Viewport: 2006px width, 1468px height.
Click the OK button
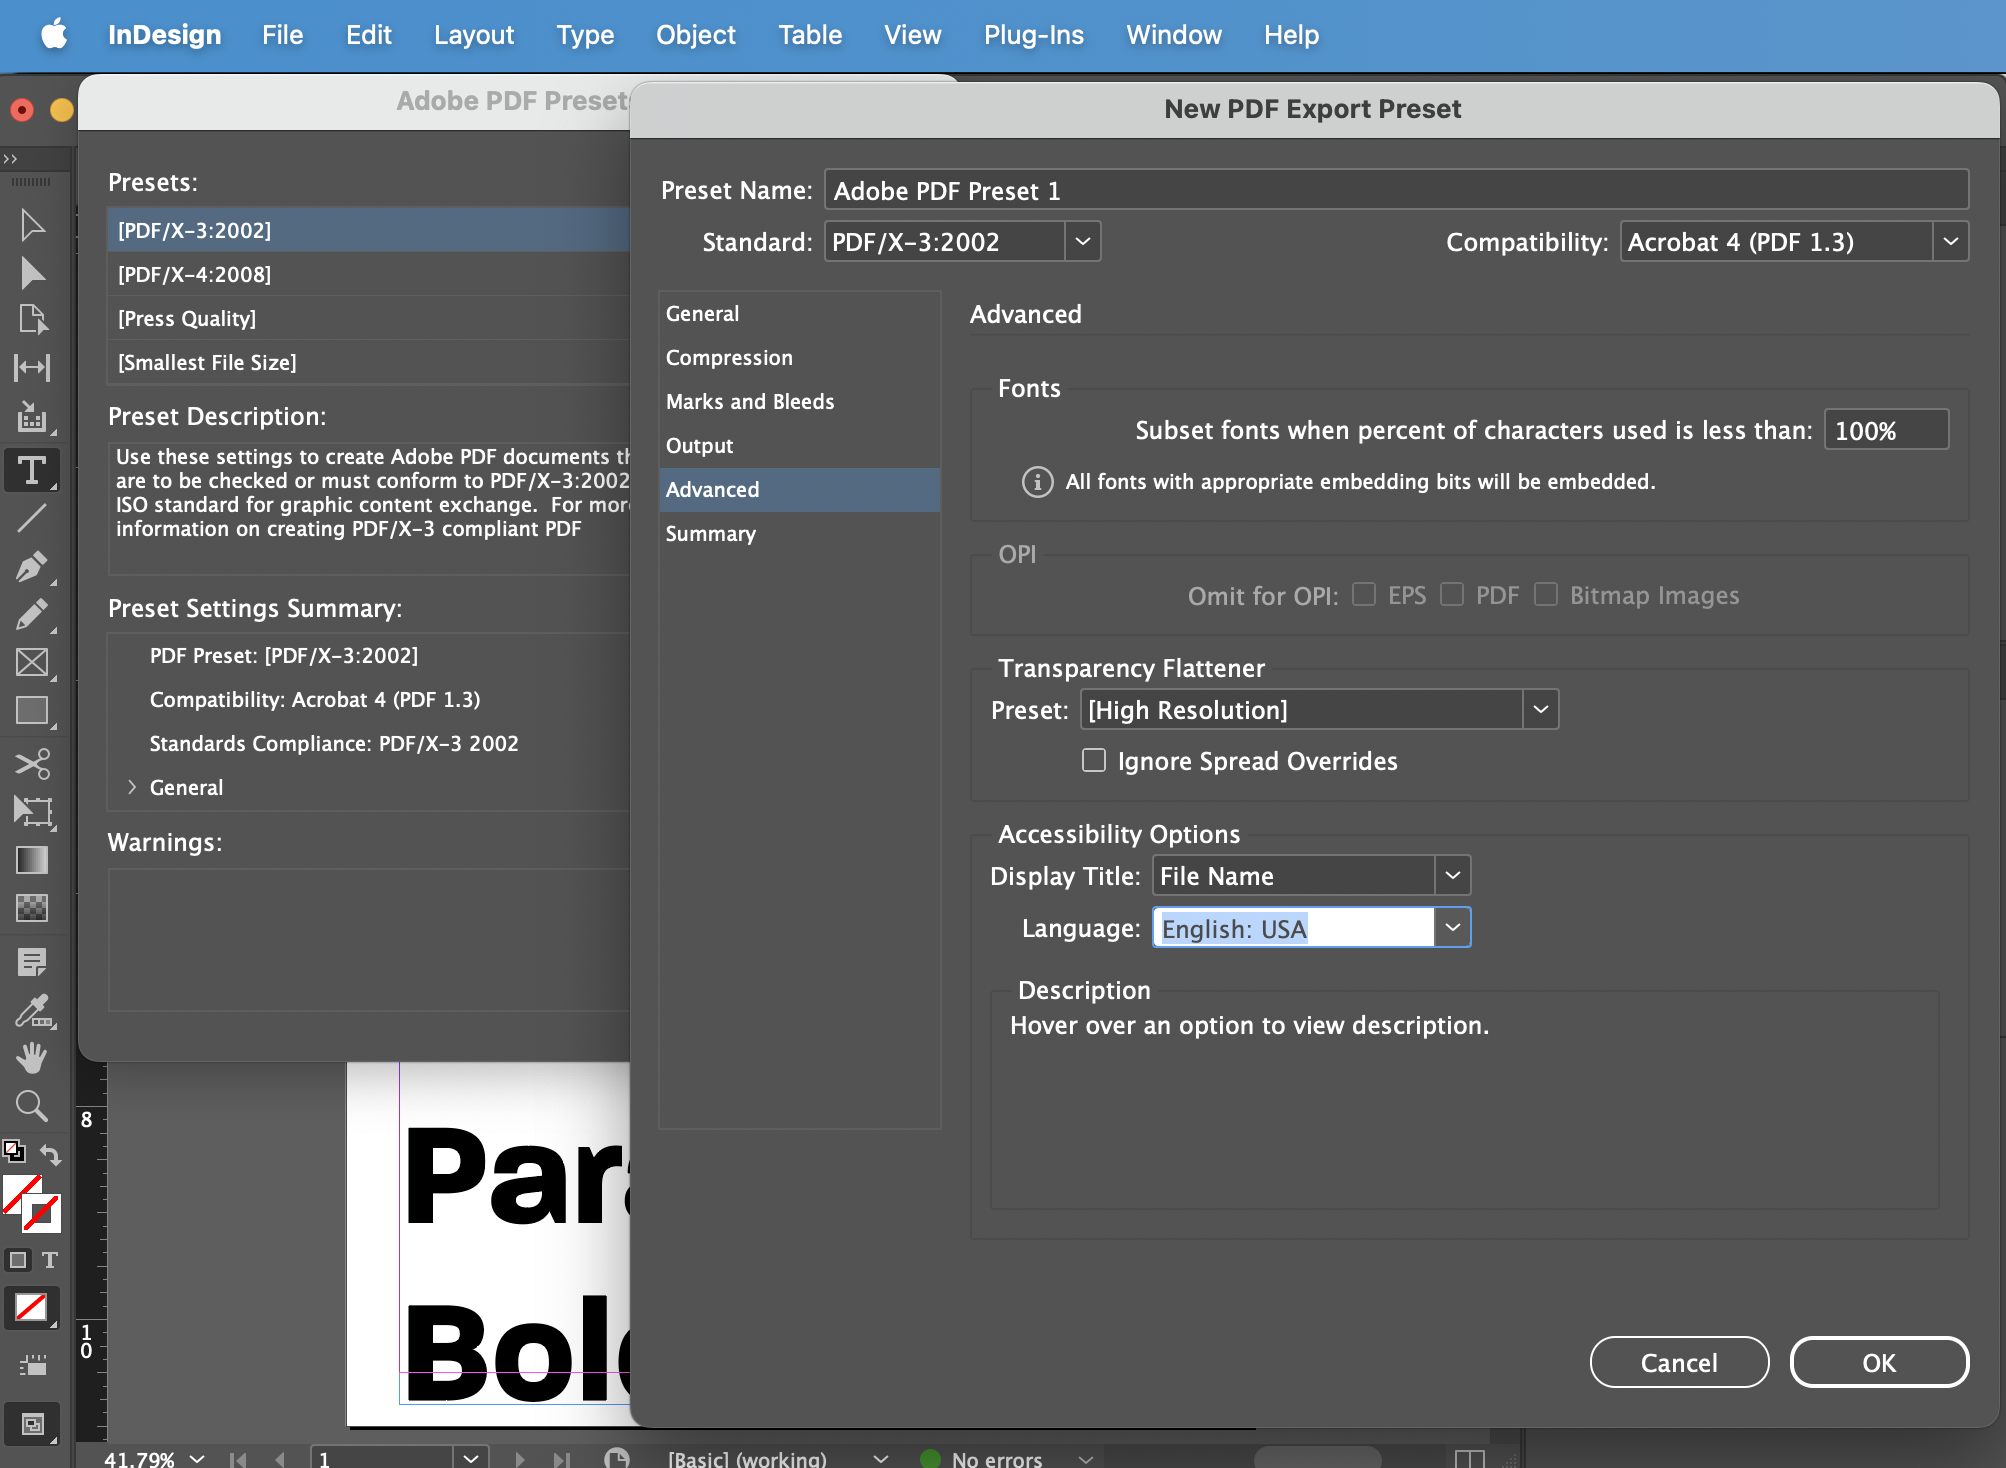click(1879, 1362)
